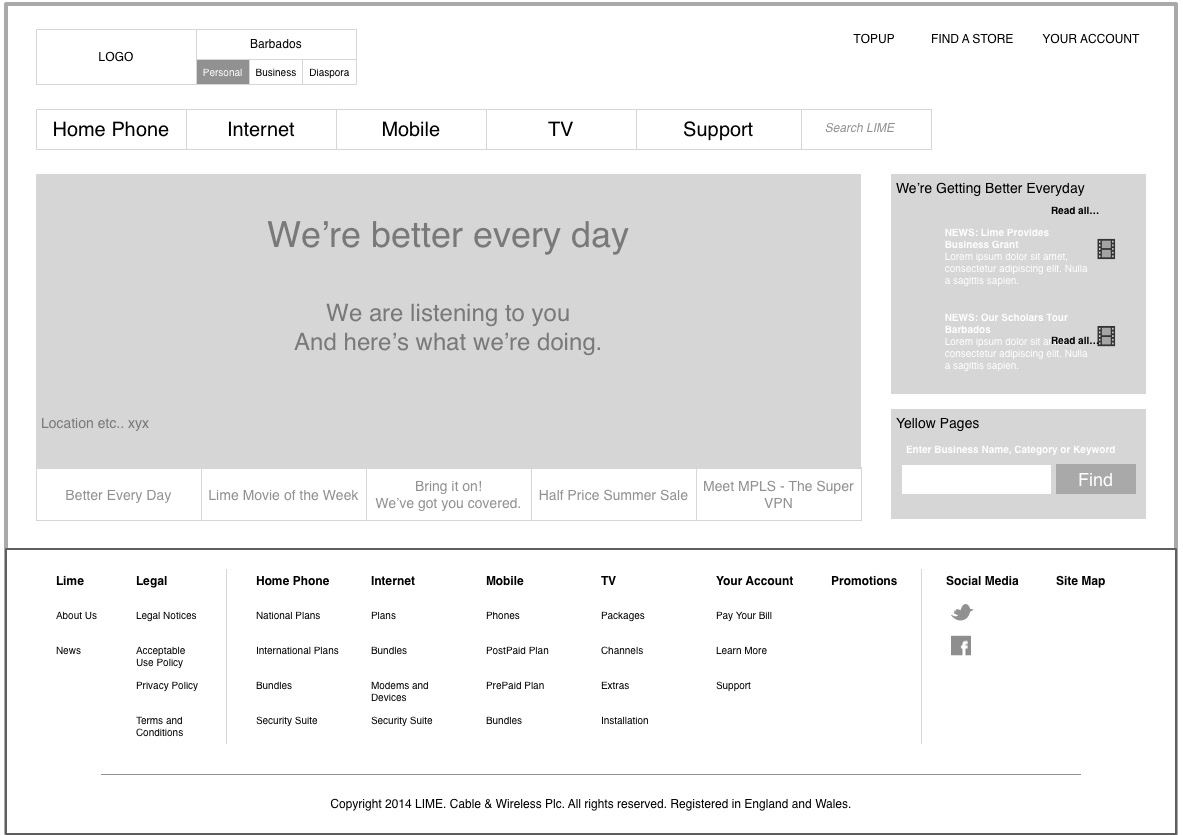Click Security Suite under Internet
The image size is (1183, 835).
401,720
